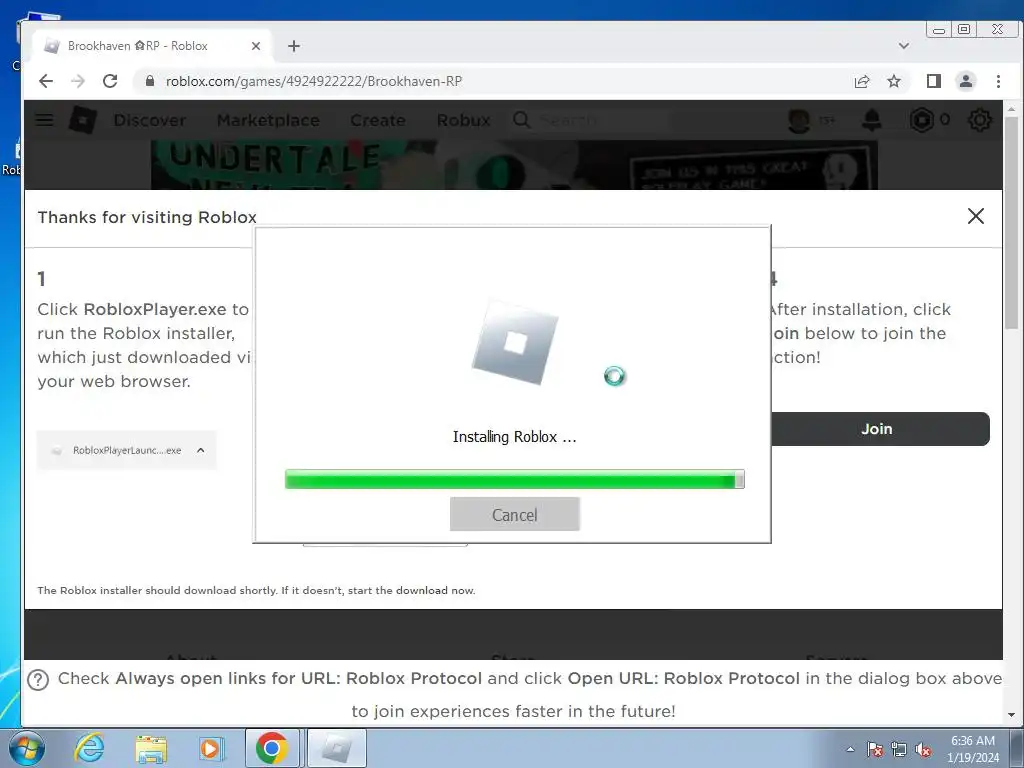
Task: Close the Brookhaven RP tab
Action: [x=256, y=46]
